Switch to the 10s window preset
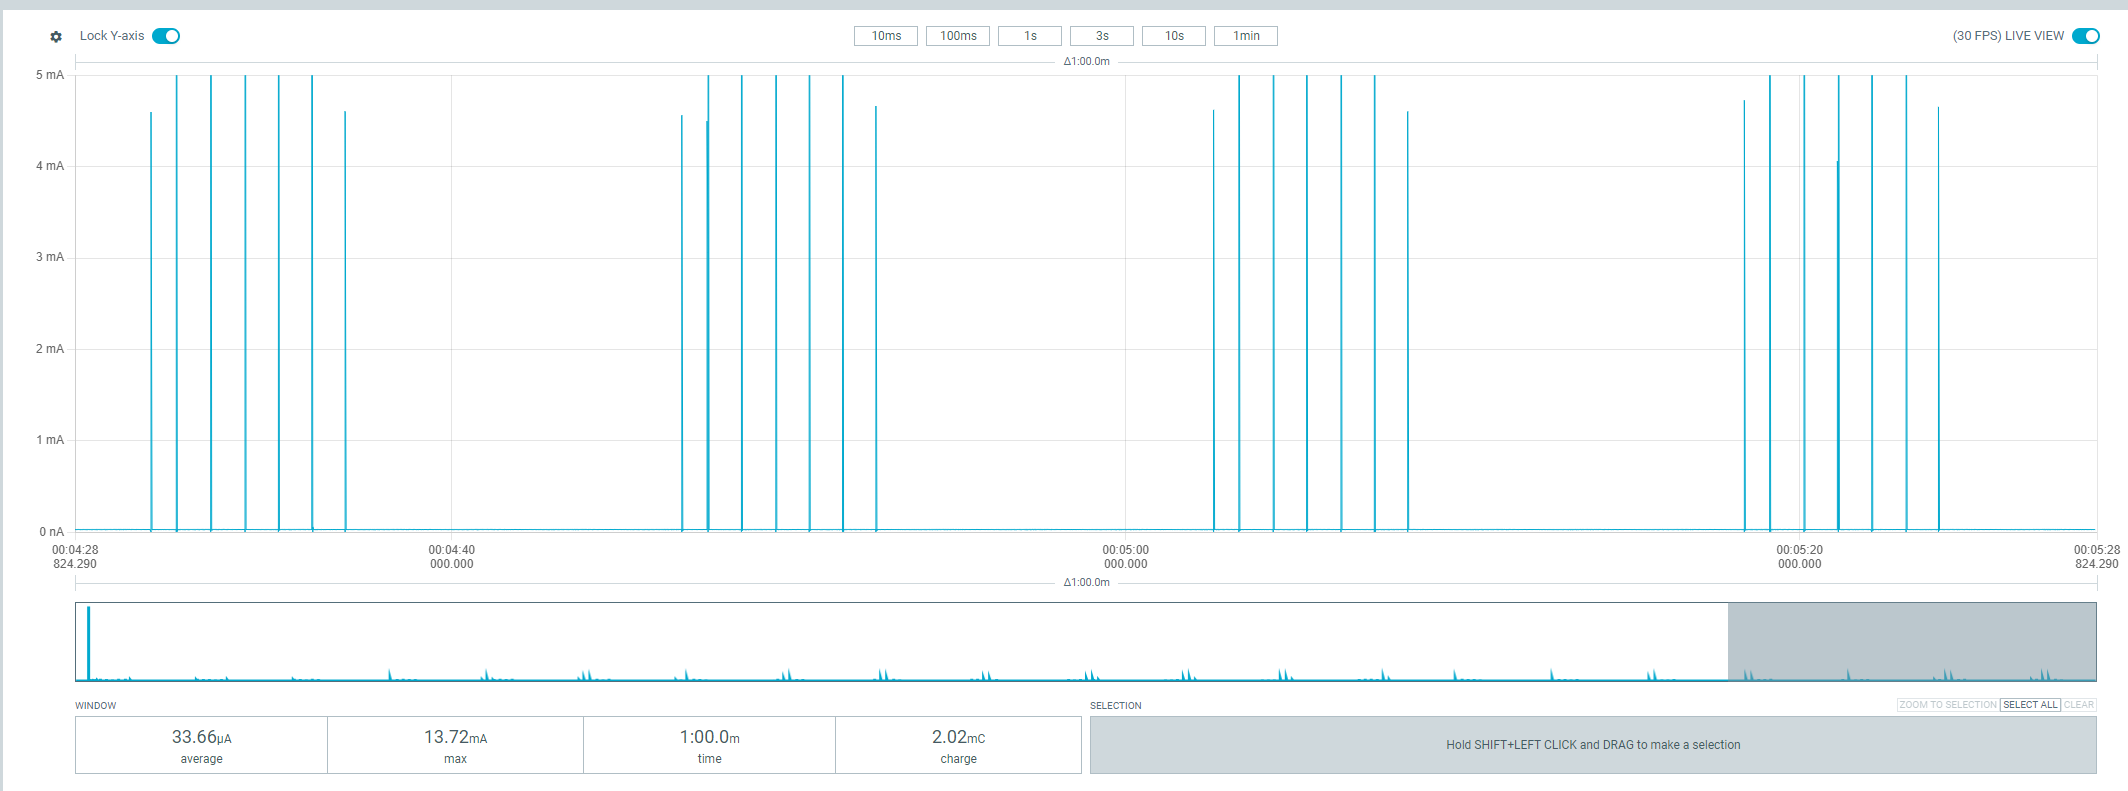 pyautogui.click(x=1173, y=36)
